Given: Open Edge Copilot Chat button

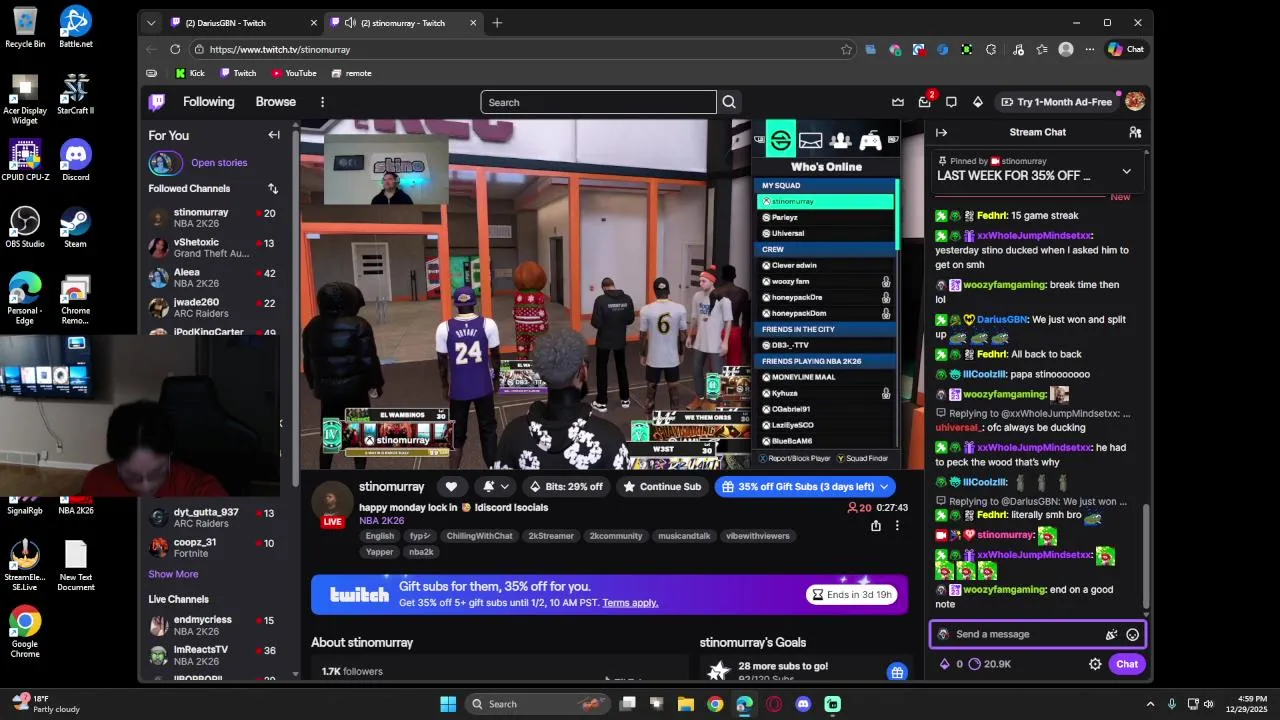Looking at the screenshot, I should (1126, 49).
